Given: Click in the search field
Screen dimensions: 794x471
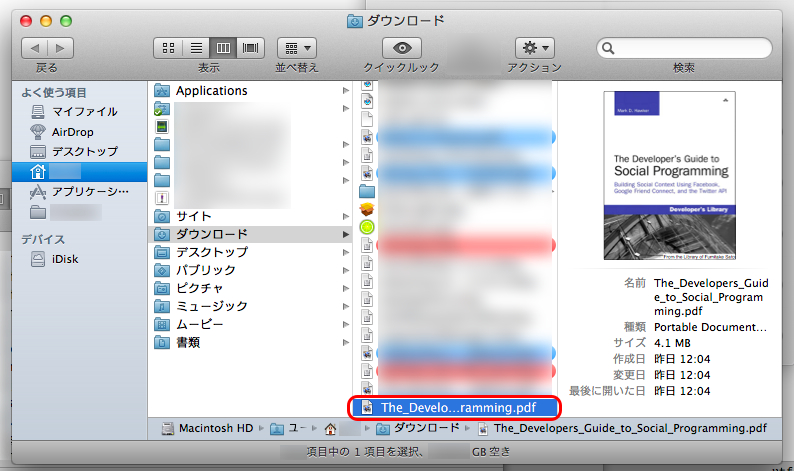Looking at the screenshot, I should click(690, 47).
